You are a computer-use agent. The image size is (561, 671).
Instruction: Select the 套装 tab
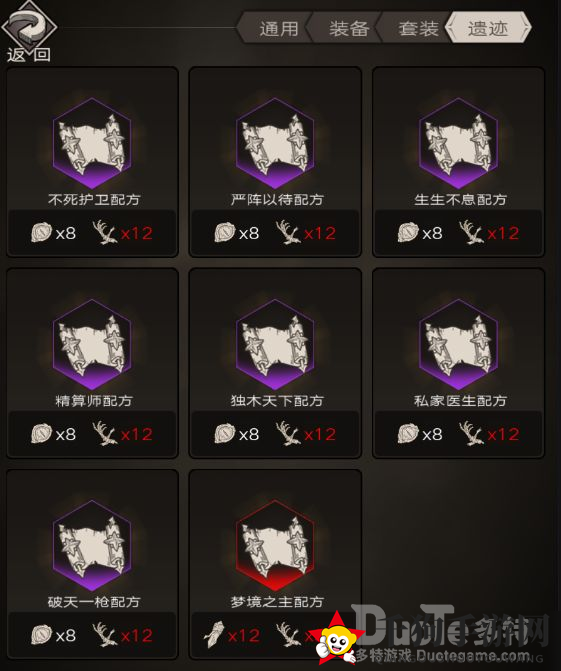click(x=418, y=29)
